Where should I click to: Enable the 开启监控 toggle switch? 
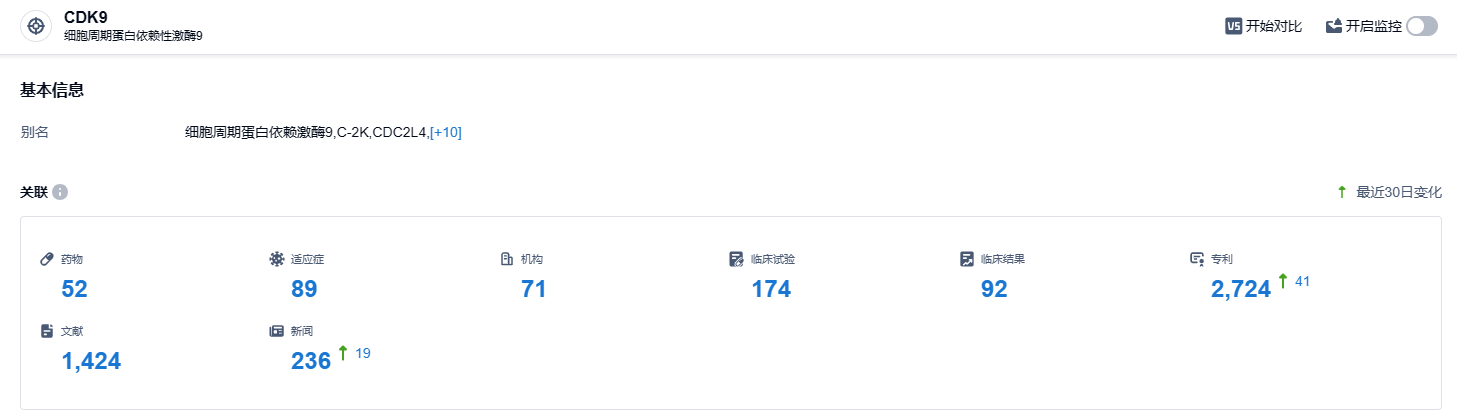tap(1421, 27)
